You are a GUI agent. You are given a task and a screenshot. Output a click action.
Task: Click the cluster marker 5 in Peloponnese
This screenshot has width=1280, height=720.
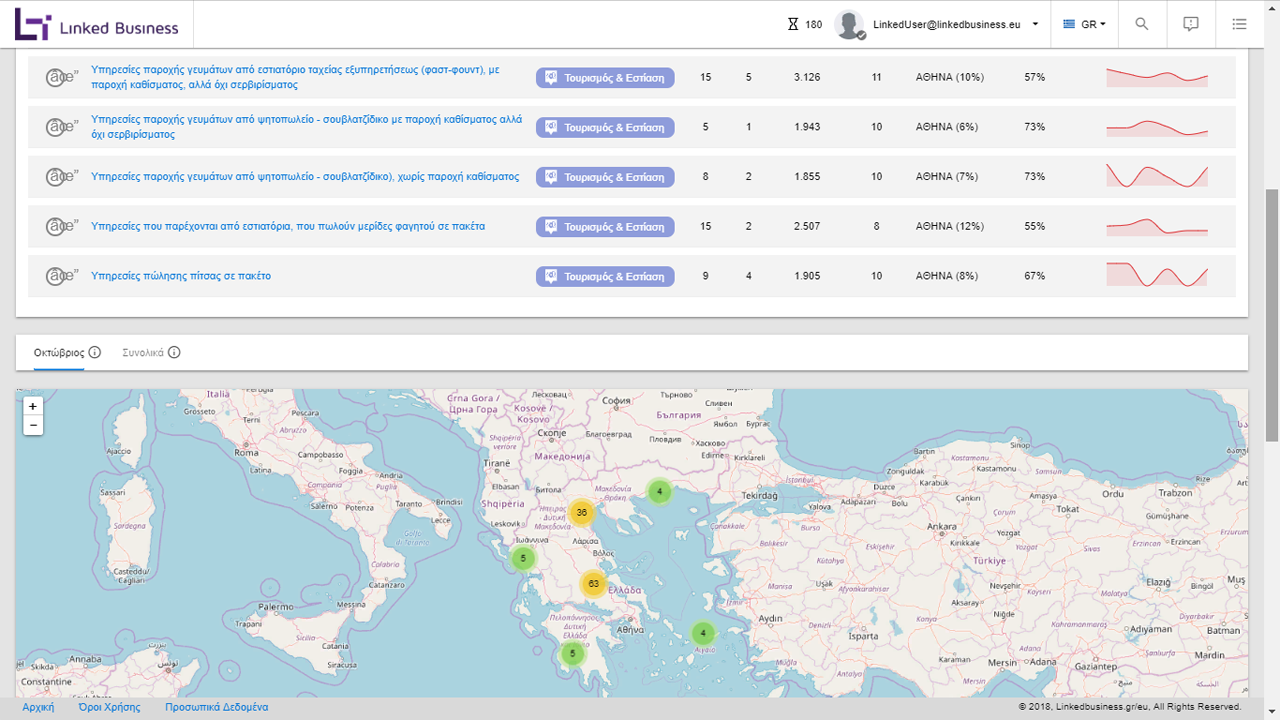click(572, 654)
